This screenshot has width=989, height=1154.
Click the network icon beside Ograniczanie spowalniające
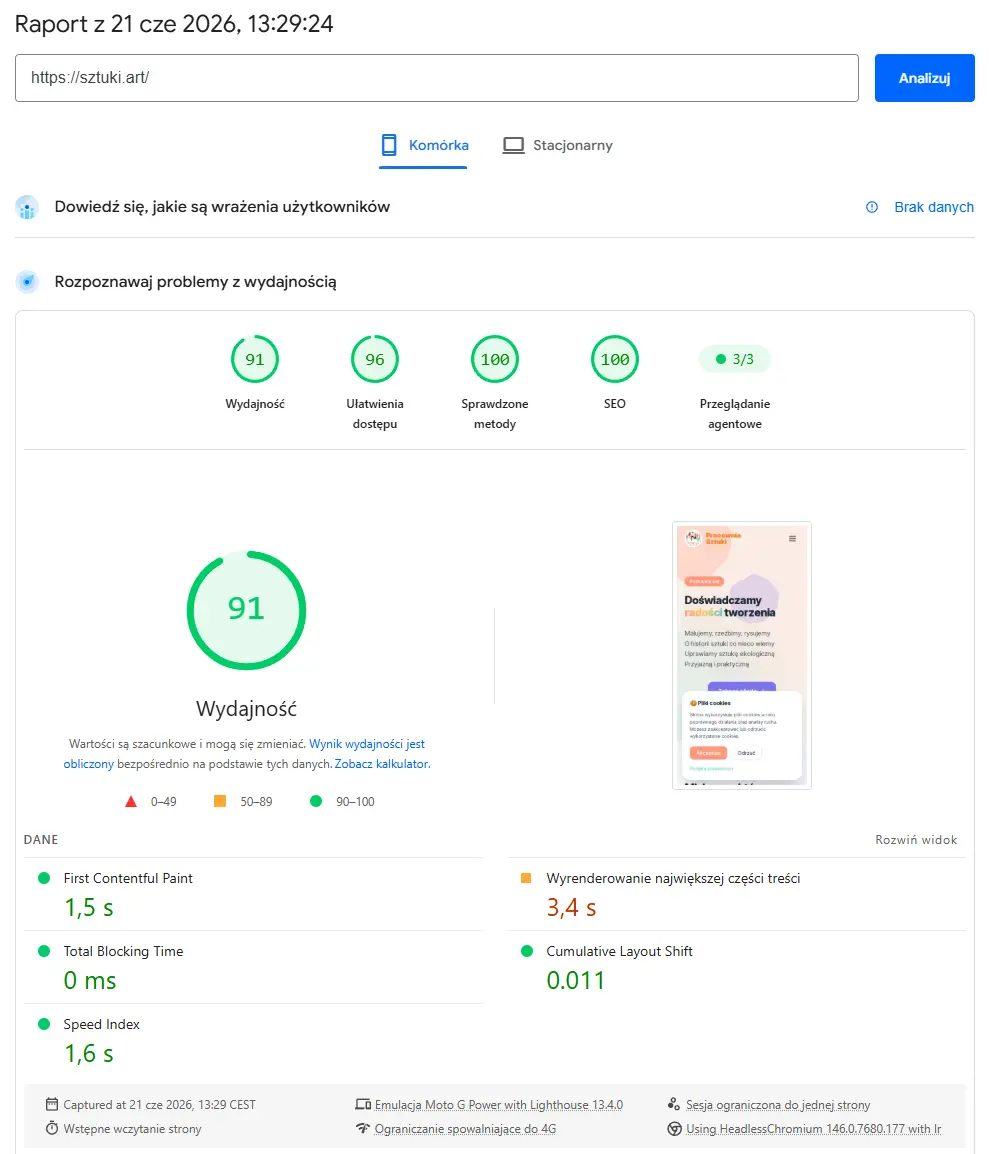[363, 1128]
